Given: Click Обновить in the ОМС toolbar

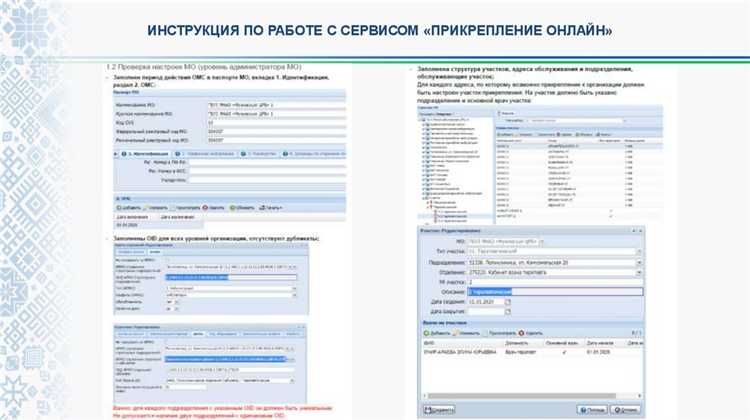Looking at the screenshot, I should pos(242,208).
